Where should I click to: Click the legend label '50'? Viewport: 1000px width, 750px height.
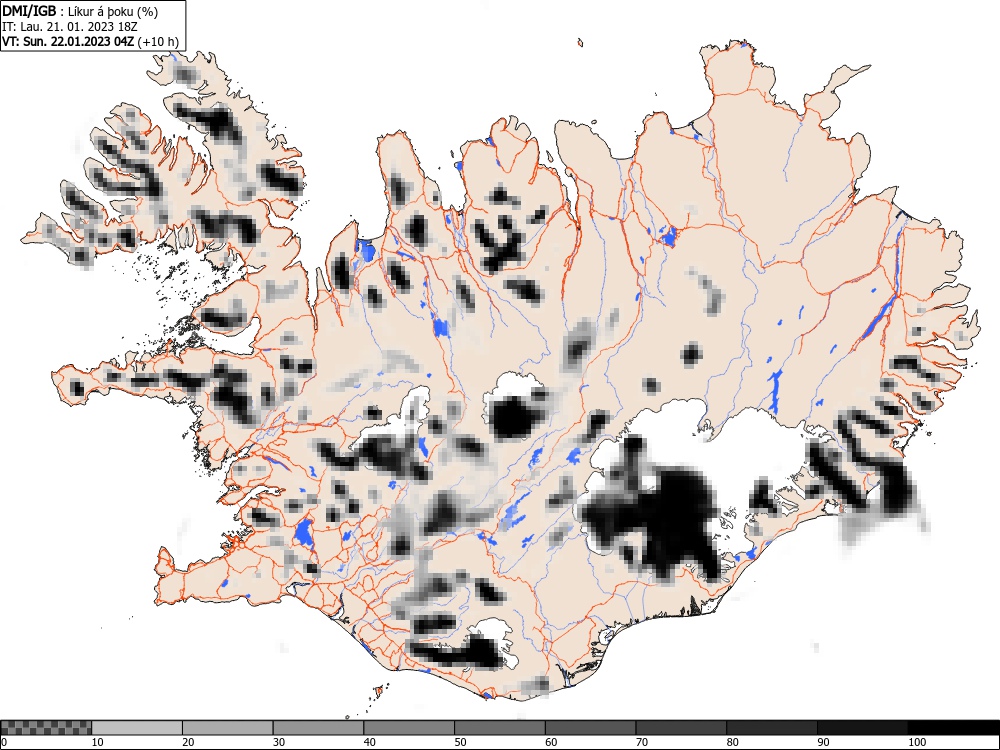pos(460,742)
